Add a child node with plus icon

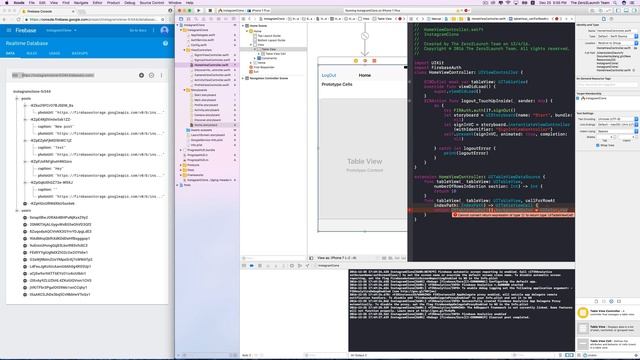point(141,75)
